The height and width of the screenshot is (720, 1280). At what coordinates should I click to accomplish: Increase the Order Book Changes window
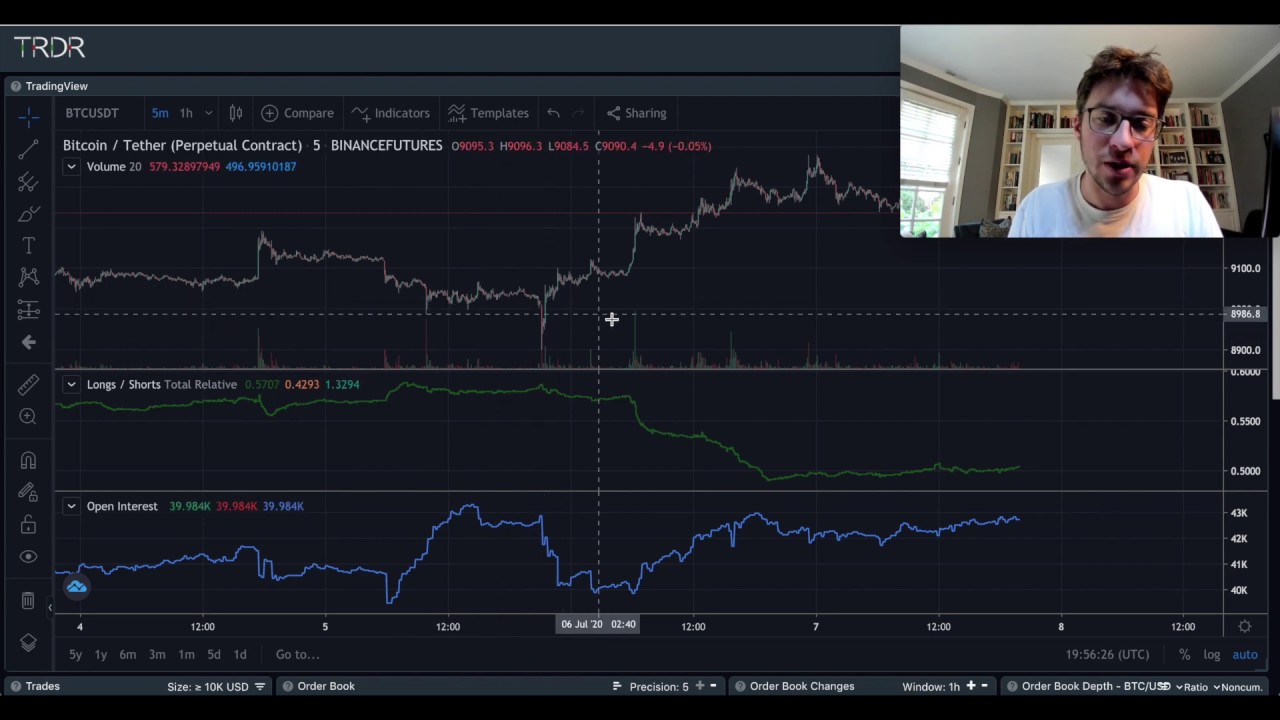coord(970,686)
